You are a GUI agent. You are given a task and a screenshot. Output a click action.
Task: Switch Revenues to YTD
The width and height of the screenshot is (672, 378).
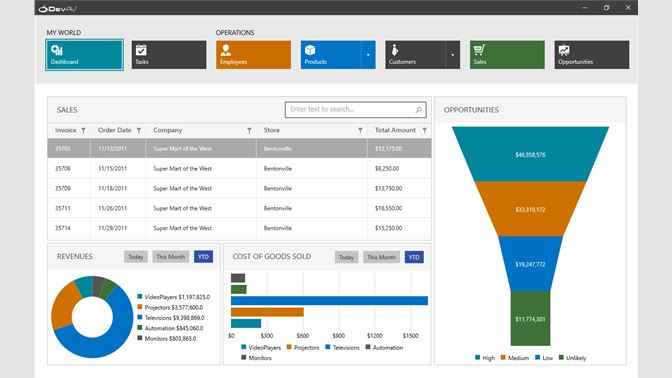(203, 257)
